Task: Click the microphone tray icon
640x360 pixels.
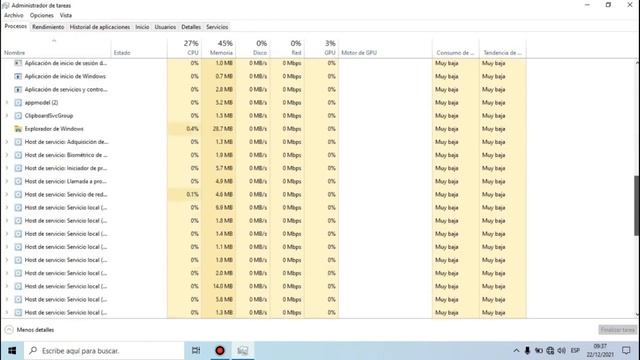Action: (x=527, y=351)
